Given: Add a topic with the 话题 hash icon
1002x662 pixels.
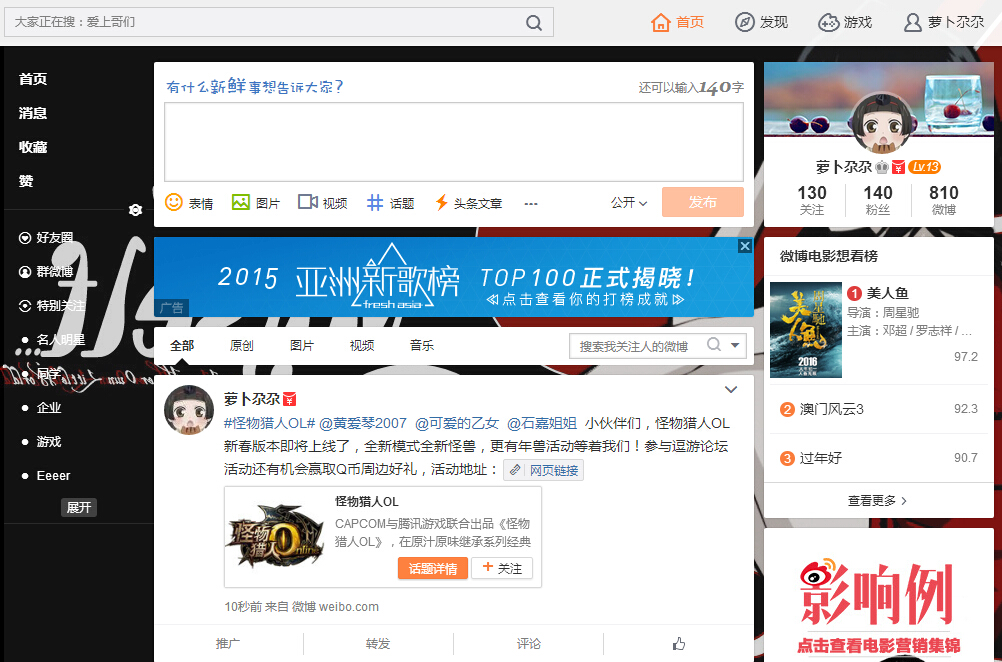Looking at the screenshot, I should click(x=374, y=203).
